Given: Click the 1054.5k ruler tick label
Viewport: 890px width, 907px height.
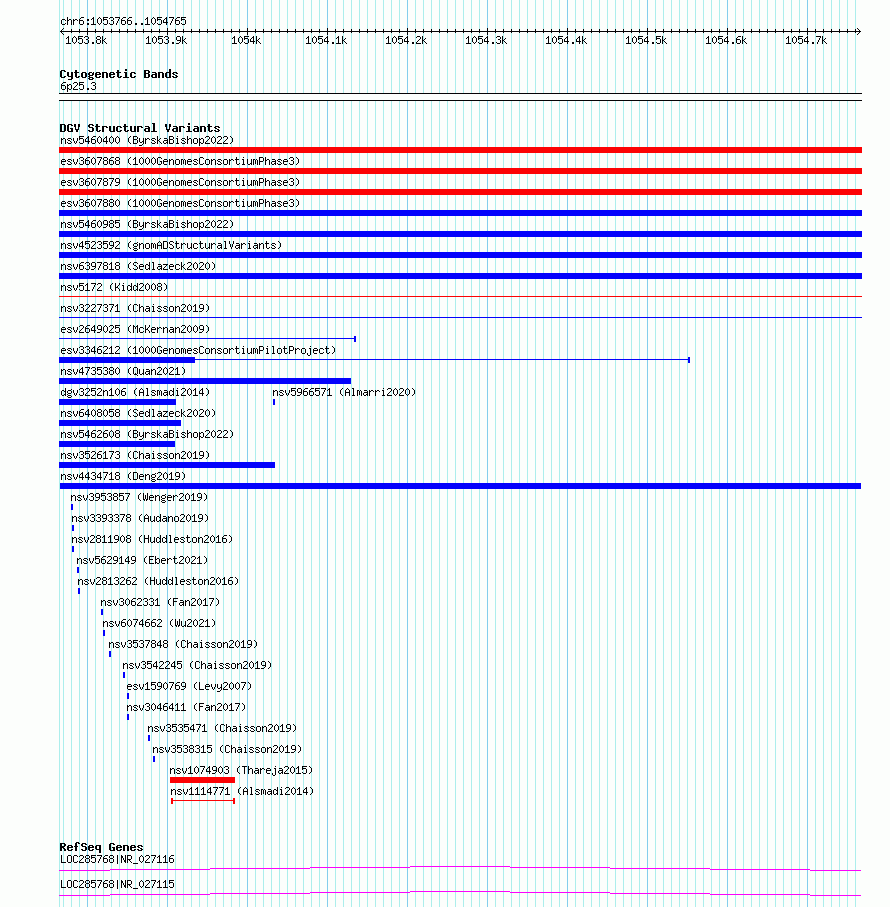Looking at the screenshot, I should (x=646, y=40).
